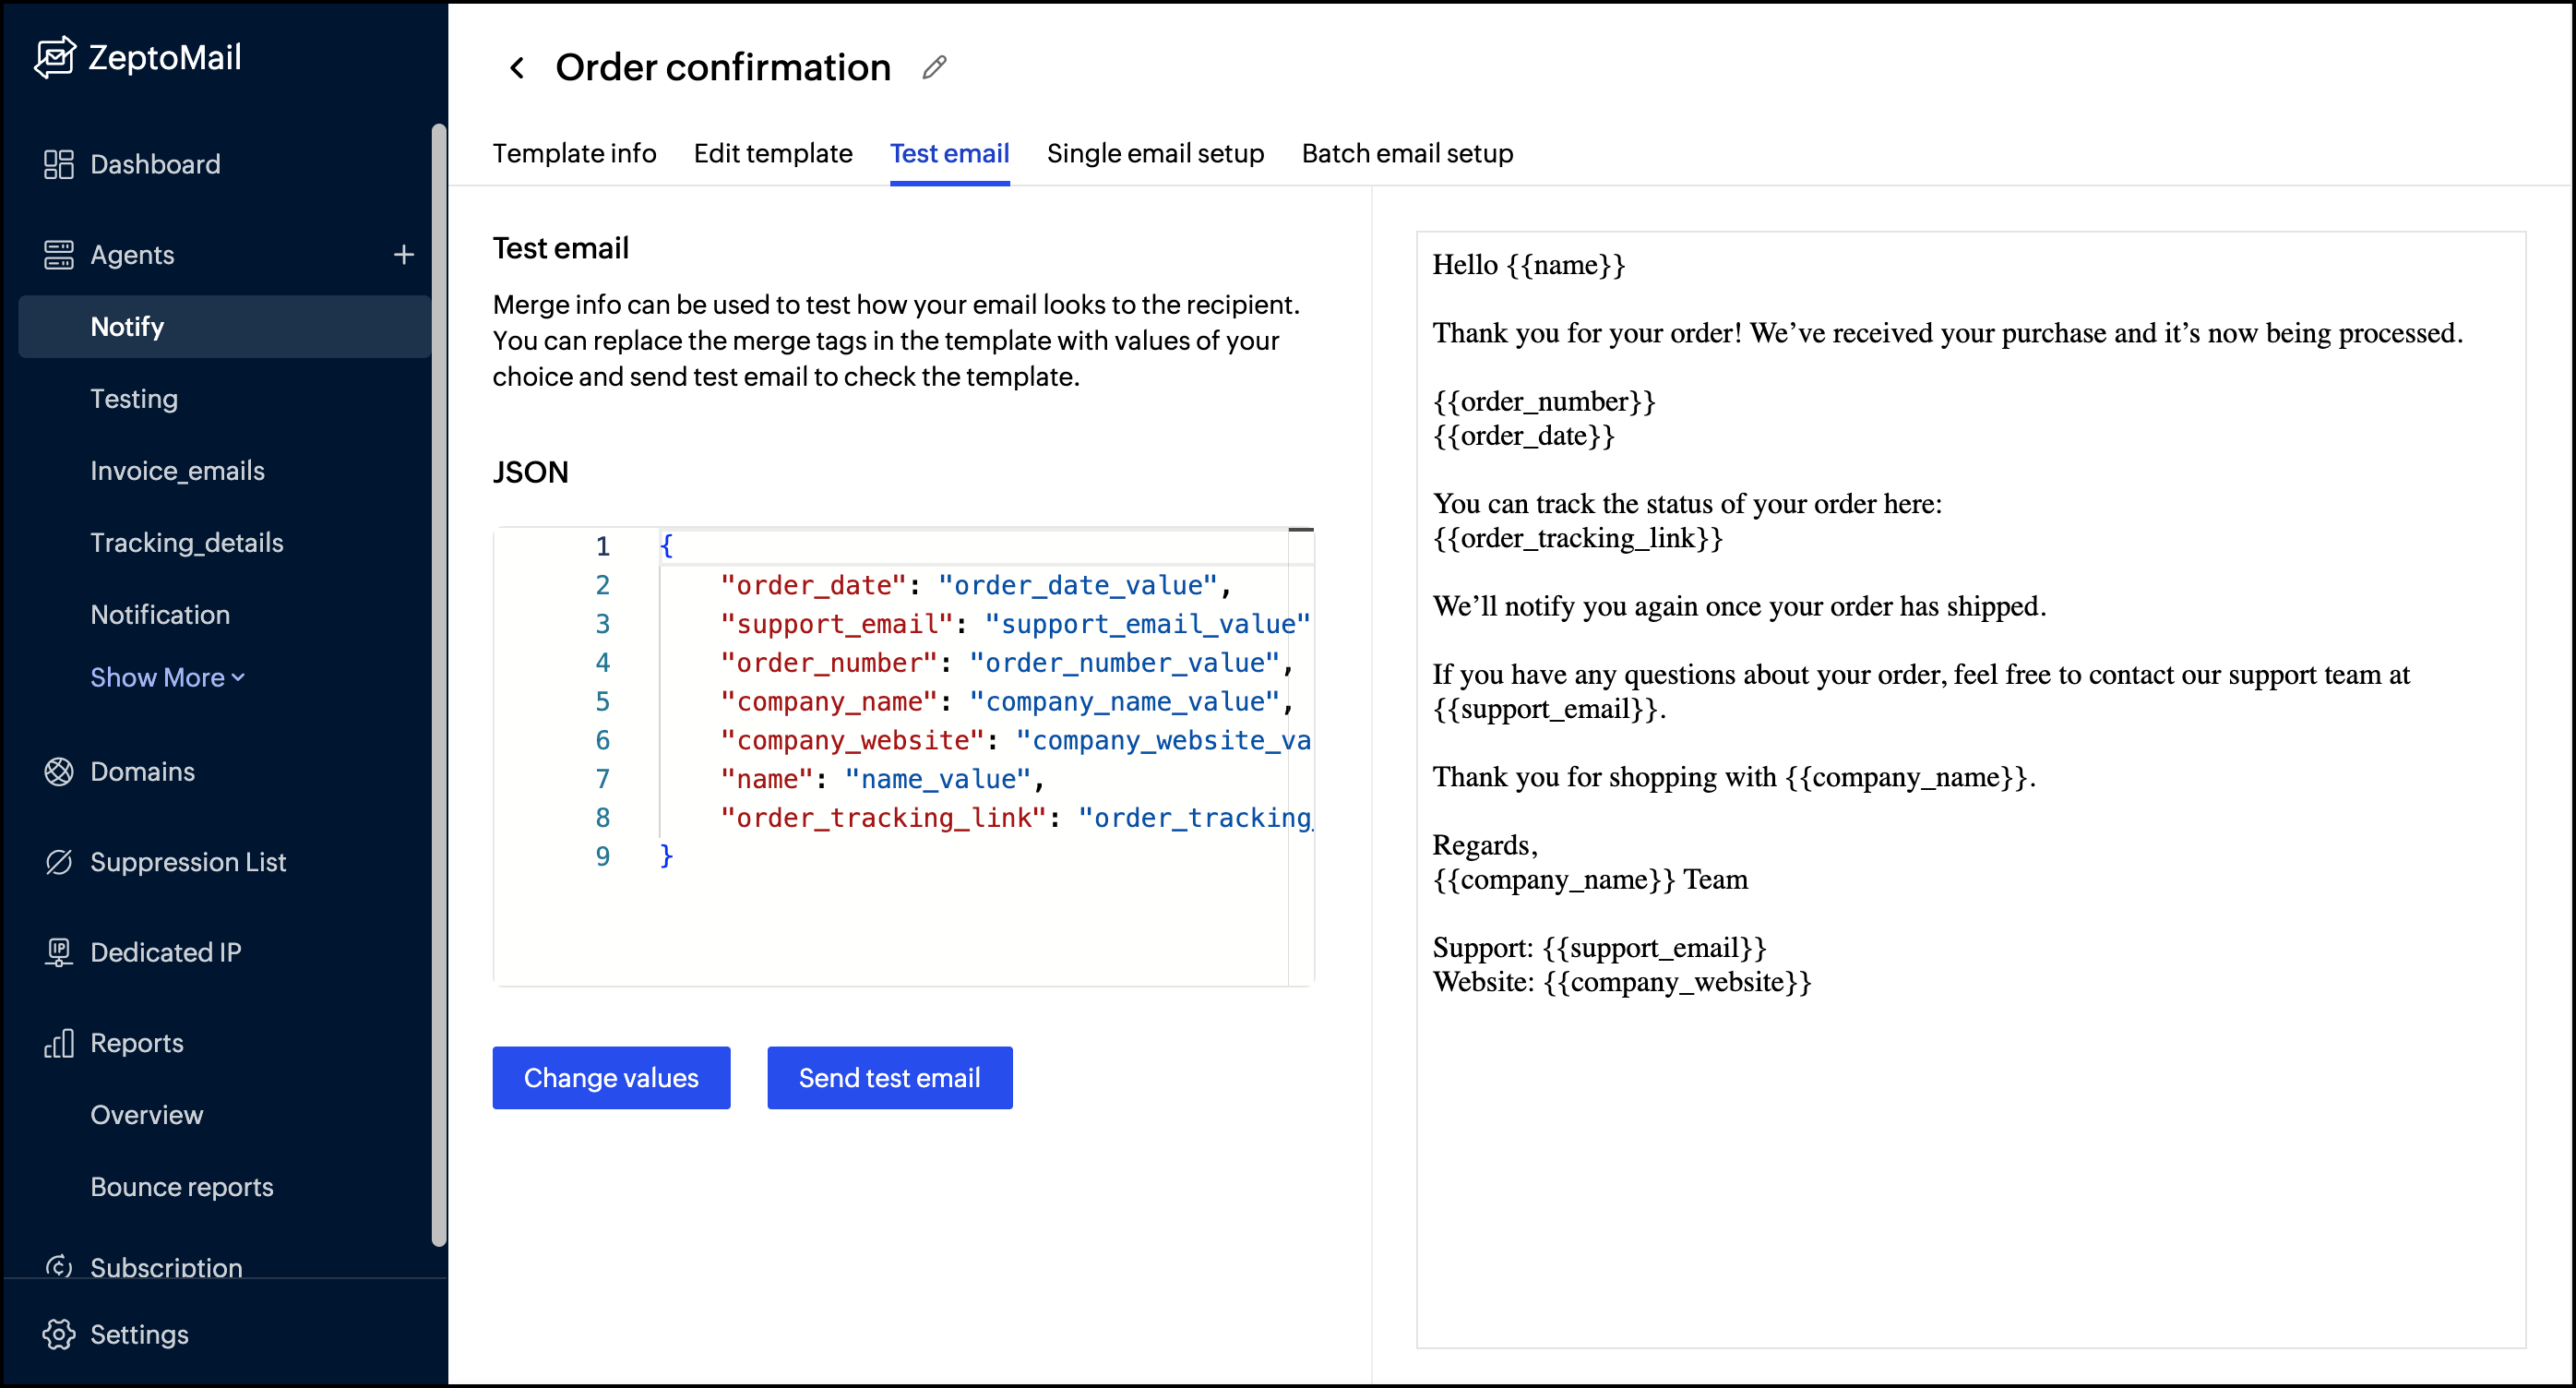Click the Suppression List icon
This screenshot has height=1388, width=2576.
pos(58,862)
